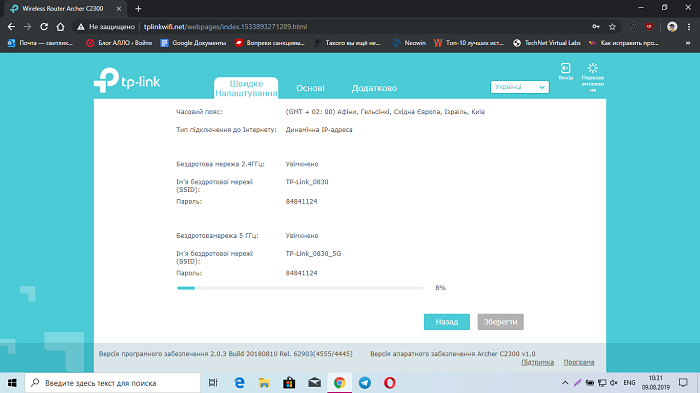
Task: Open Neowin bookmark
Action: pos(409,43)
